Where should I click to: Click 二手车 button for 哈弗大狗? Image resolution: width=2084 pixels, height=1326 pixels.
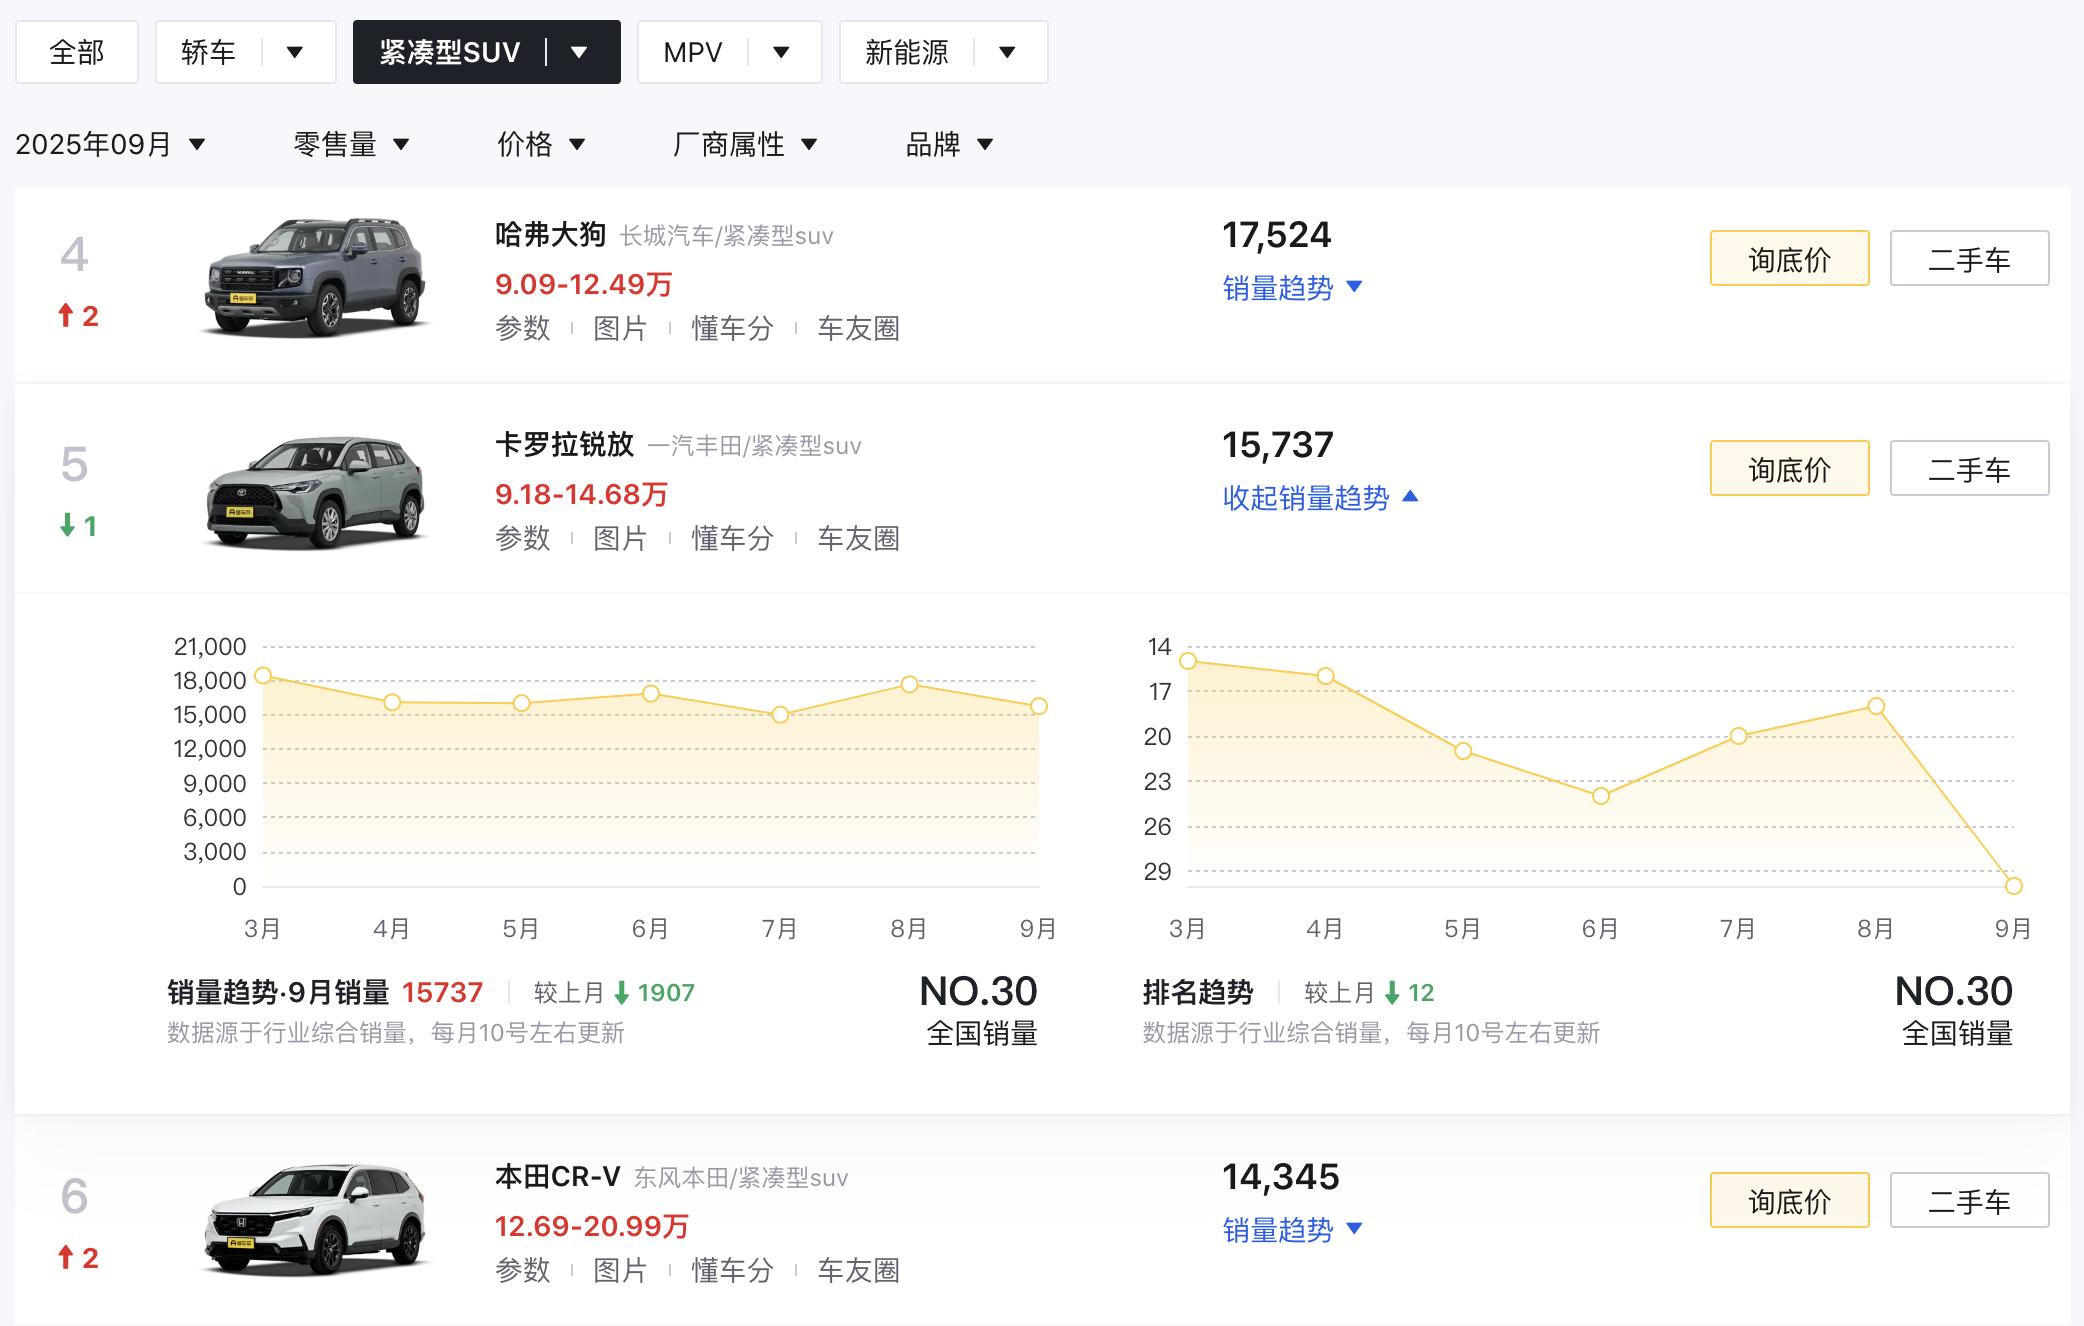1969,258
